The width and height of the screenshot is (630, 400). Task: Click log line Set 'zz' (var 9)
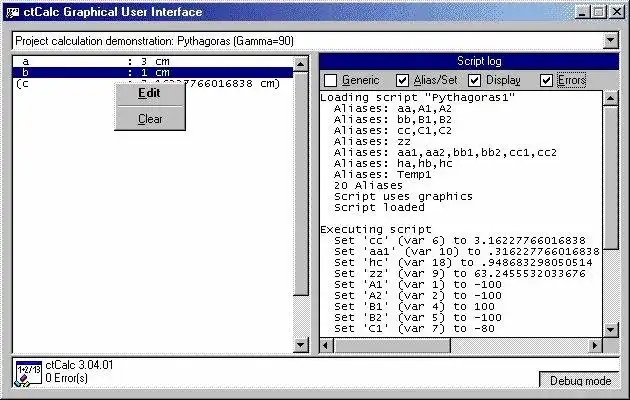(460, 274)
